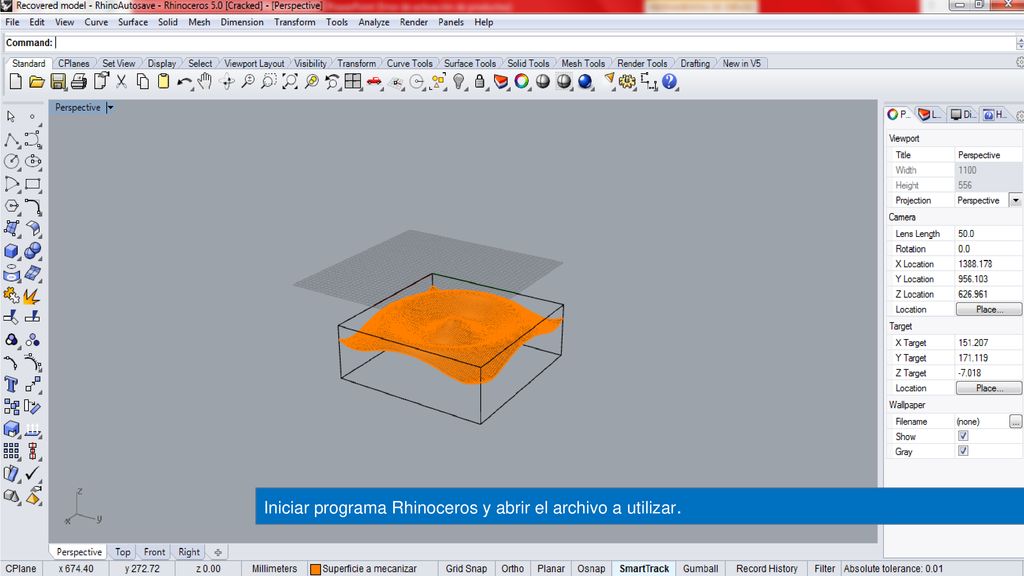The width and height of the screenshot is (1024, 576).
Task: Uncheck the wallpaper Gray checkbox
Action: [x=963, y=451]
